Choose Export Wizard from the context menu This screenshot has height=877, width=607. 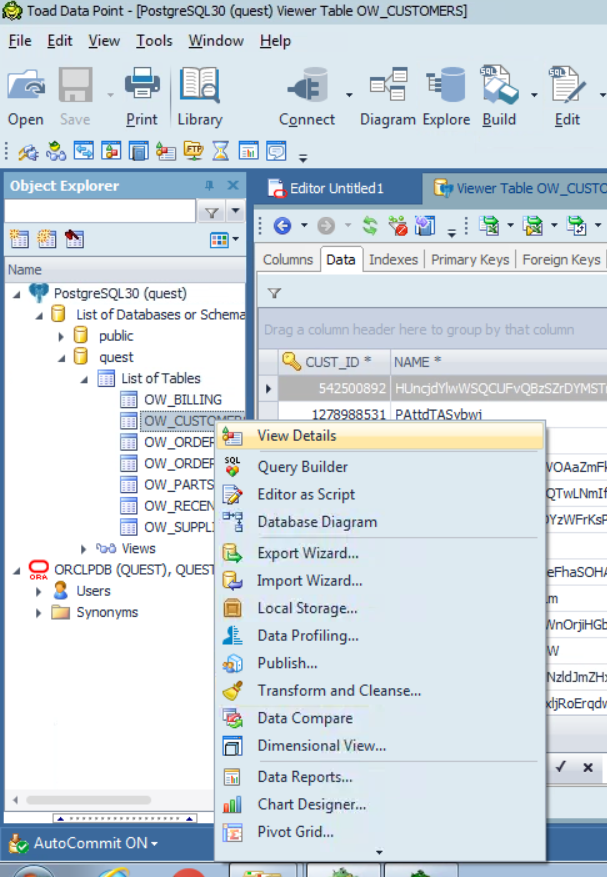(380, 553)
